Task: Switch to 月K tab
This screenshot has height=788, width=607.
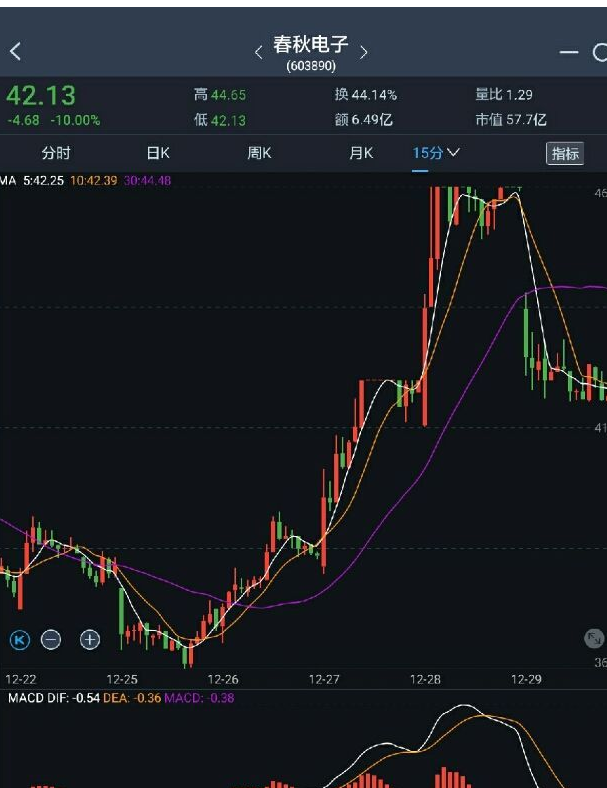Action: 361,153
